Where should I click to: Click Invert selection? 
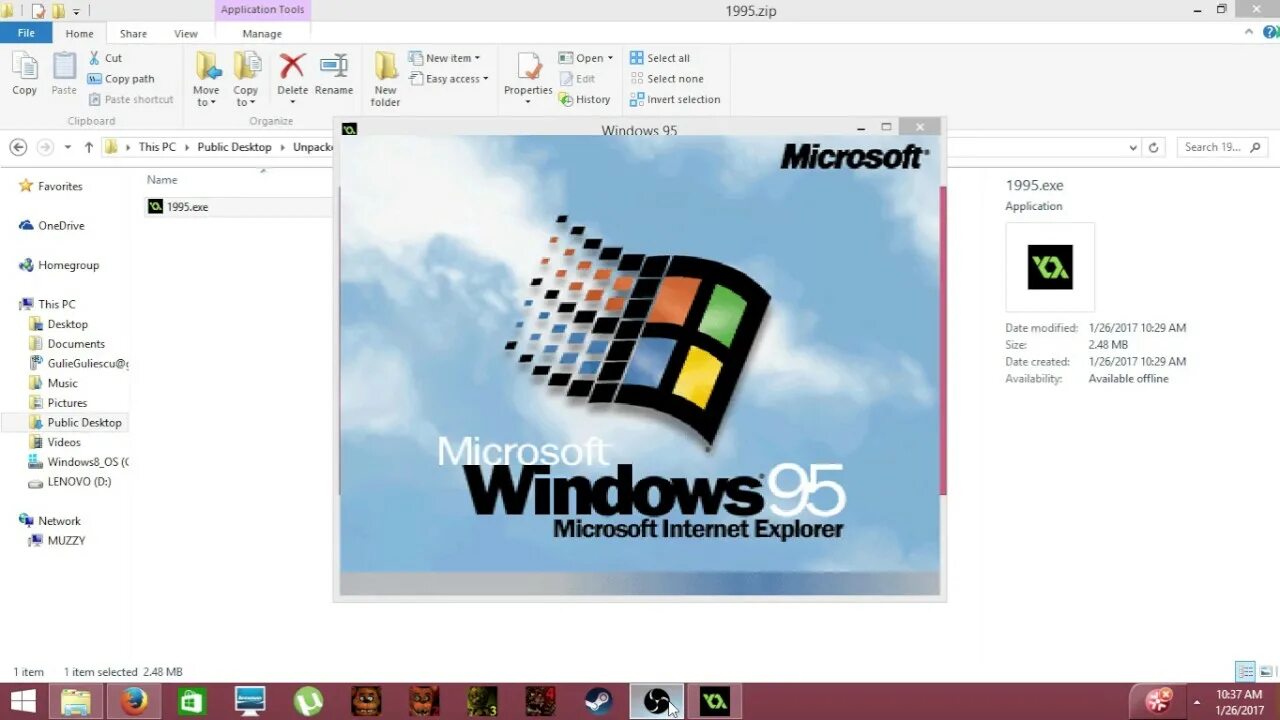(675, 99)
